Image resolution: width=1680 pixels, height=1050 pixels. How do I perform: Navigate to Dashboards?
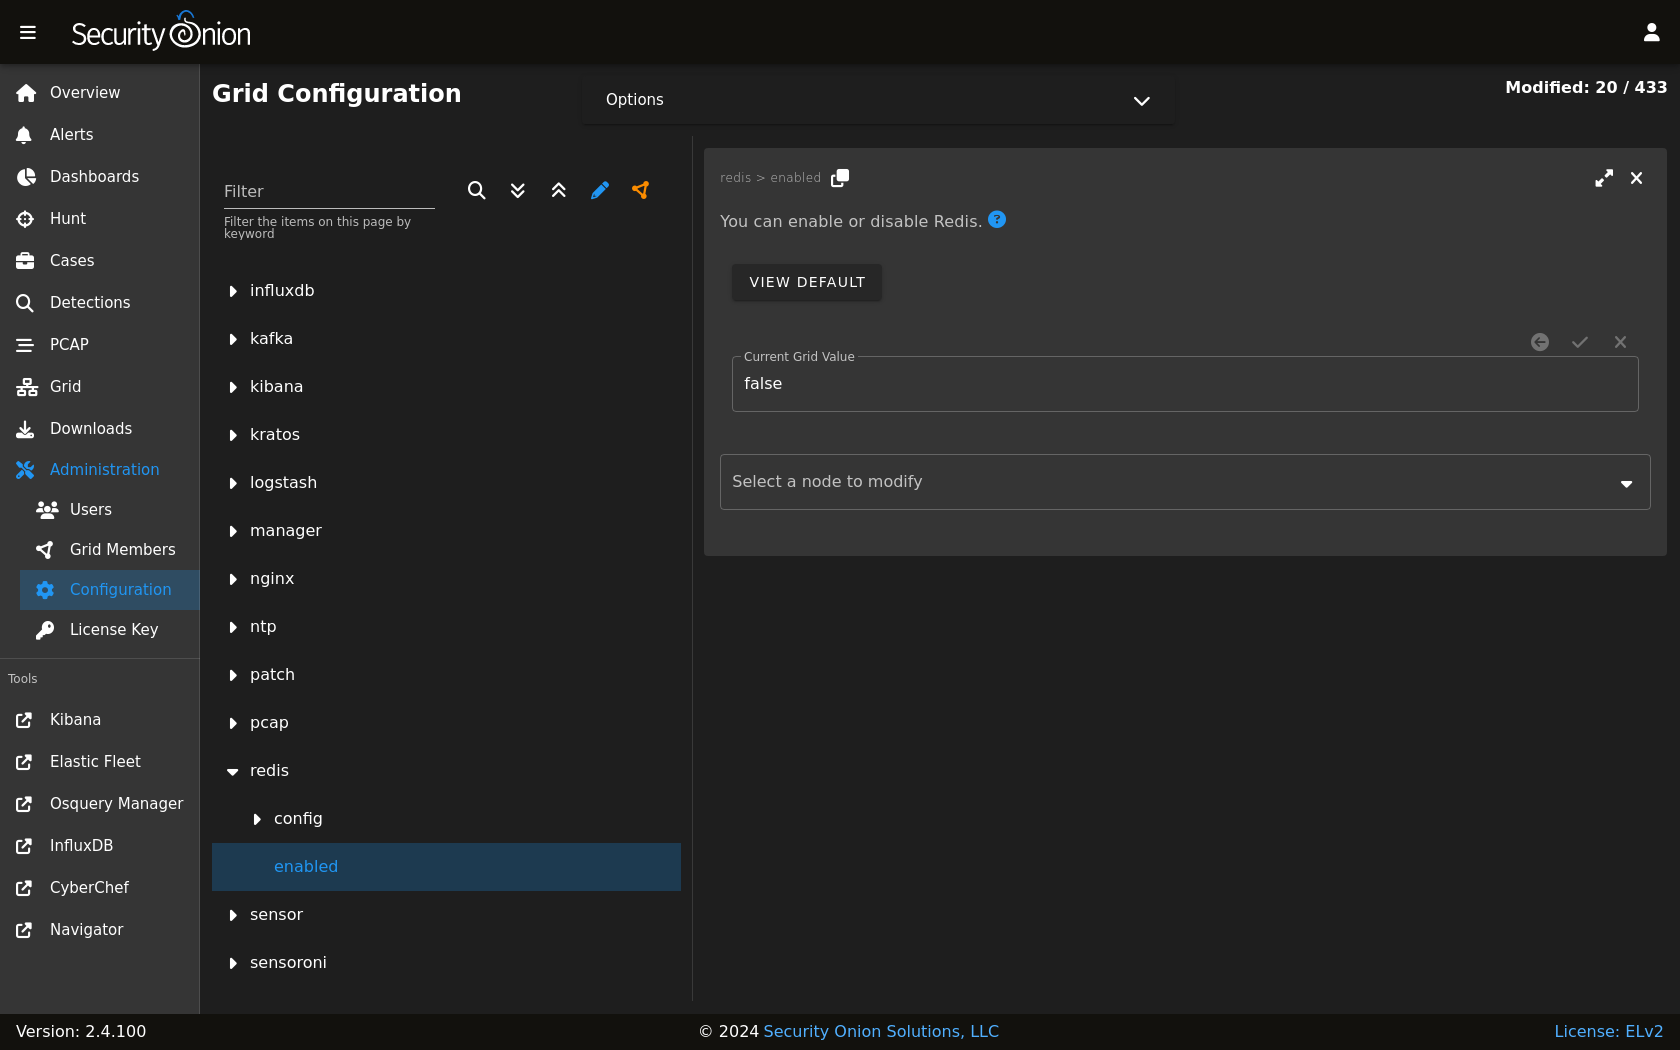click(x=100, y=177)
